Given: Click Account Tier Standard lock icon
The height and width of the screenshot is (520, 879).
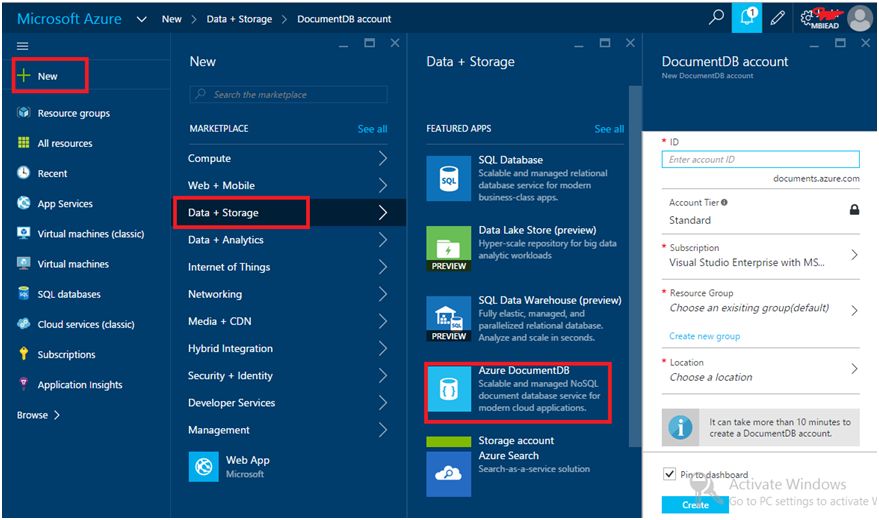Looking at the screenshot, I should click(854, 210).
